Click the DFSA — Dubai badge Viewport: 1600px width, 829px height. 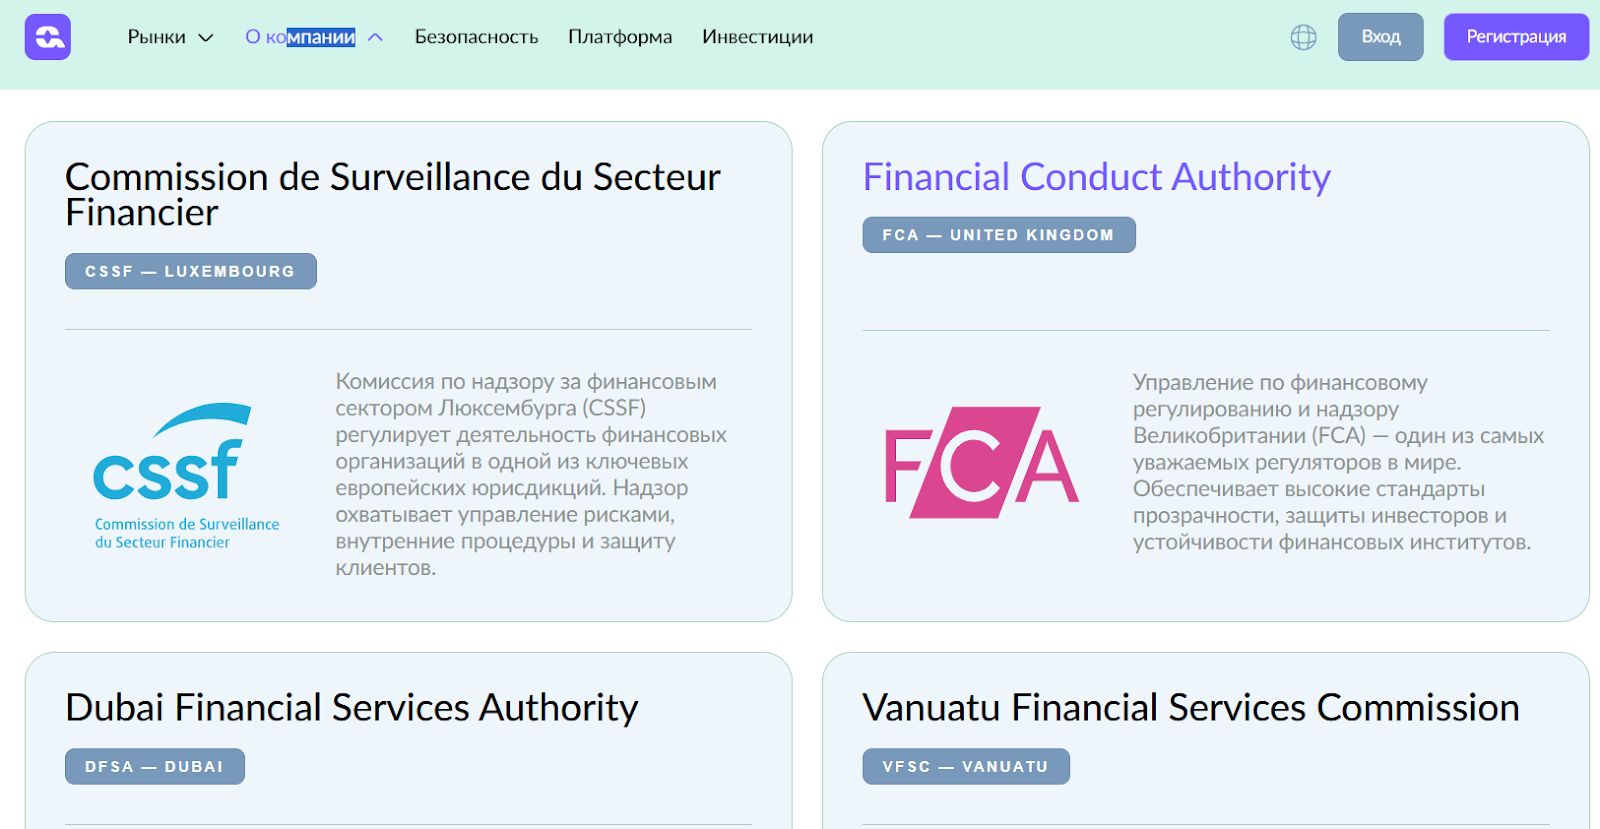(x=154, y=766)
